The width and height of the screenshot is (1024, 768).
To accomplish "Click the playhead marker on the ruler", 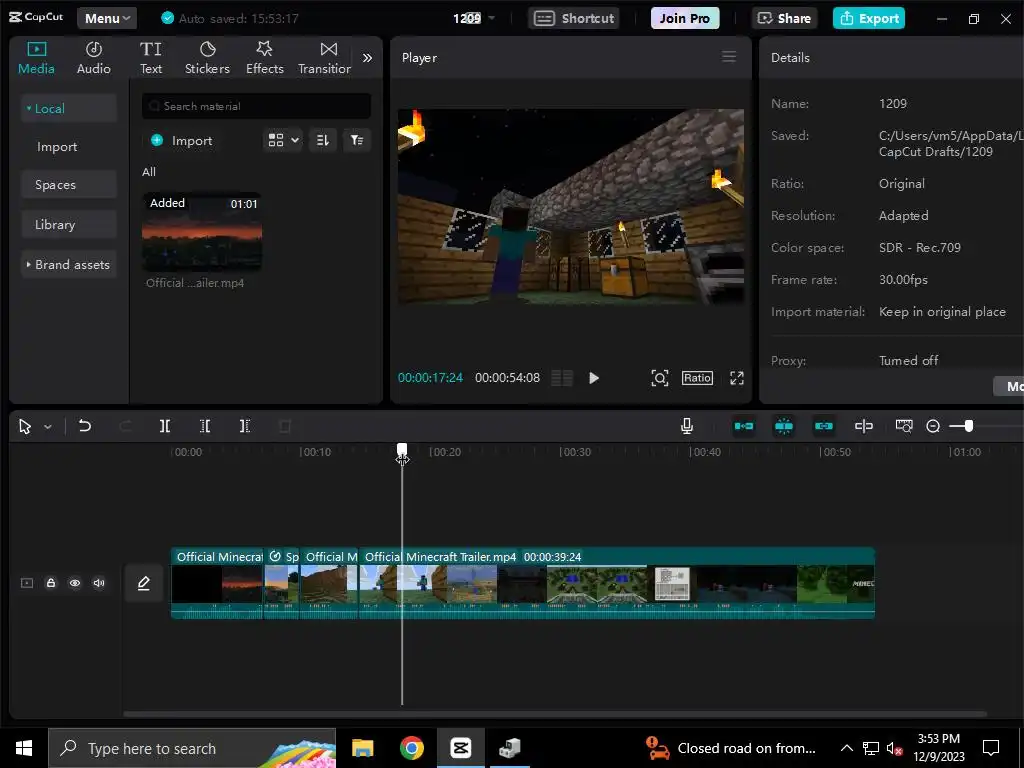I will (402, 451).
